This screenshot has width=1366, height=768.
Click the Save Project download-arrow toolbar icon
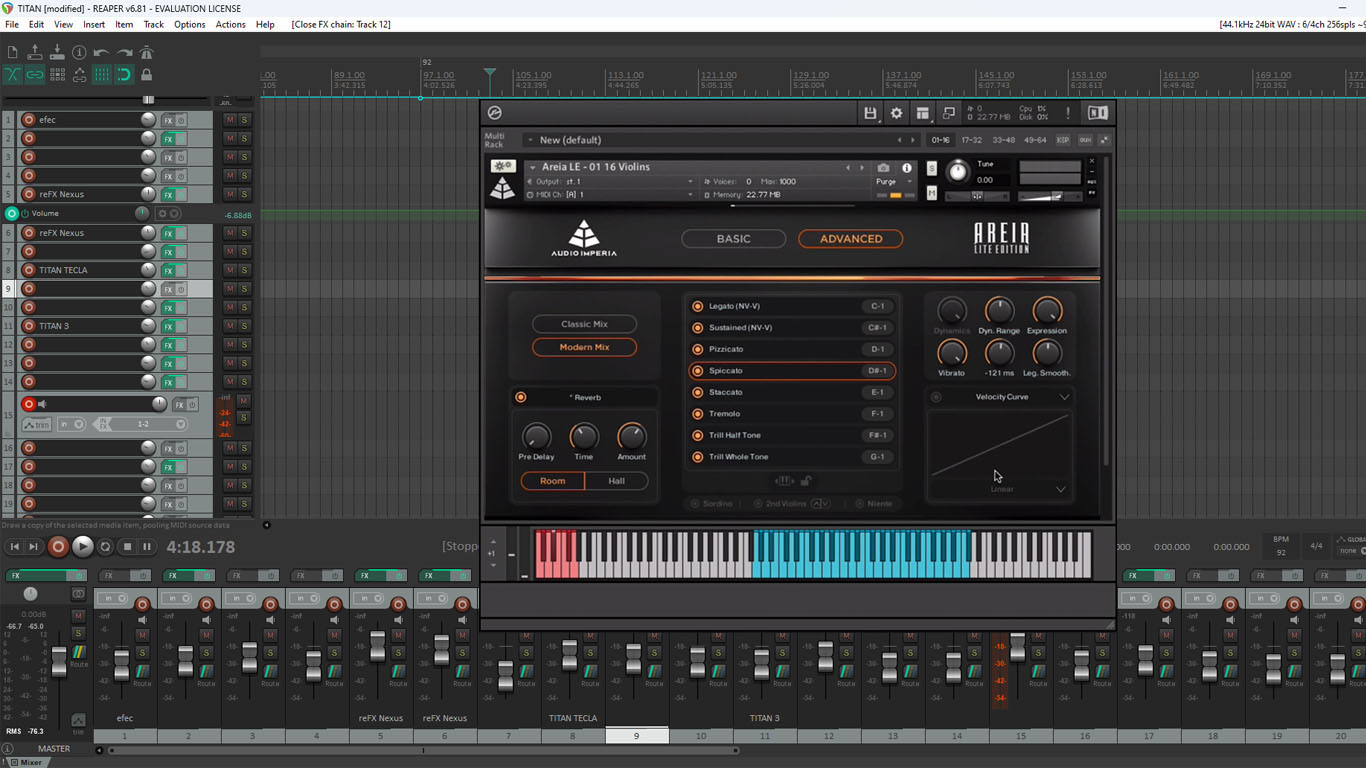tap(57, 52)
